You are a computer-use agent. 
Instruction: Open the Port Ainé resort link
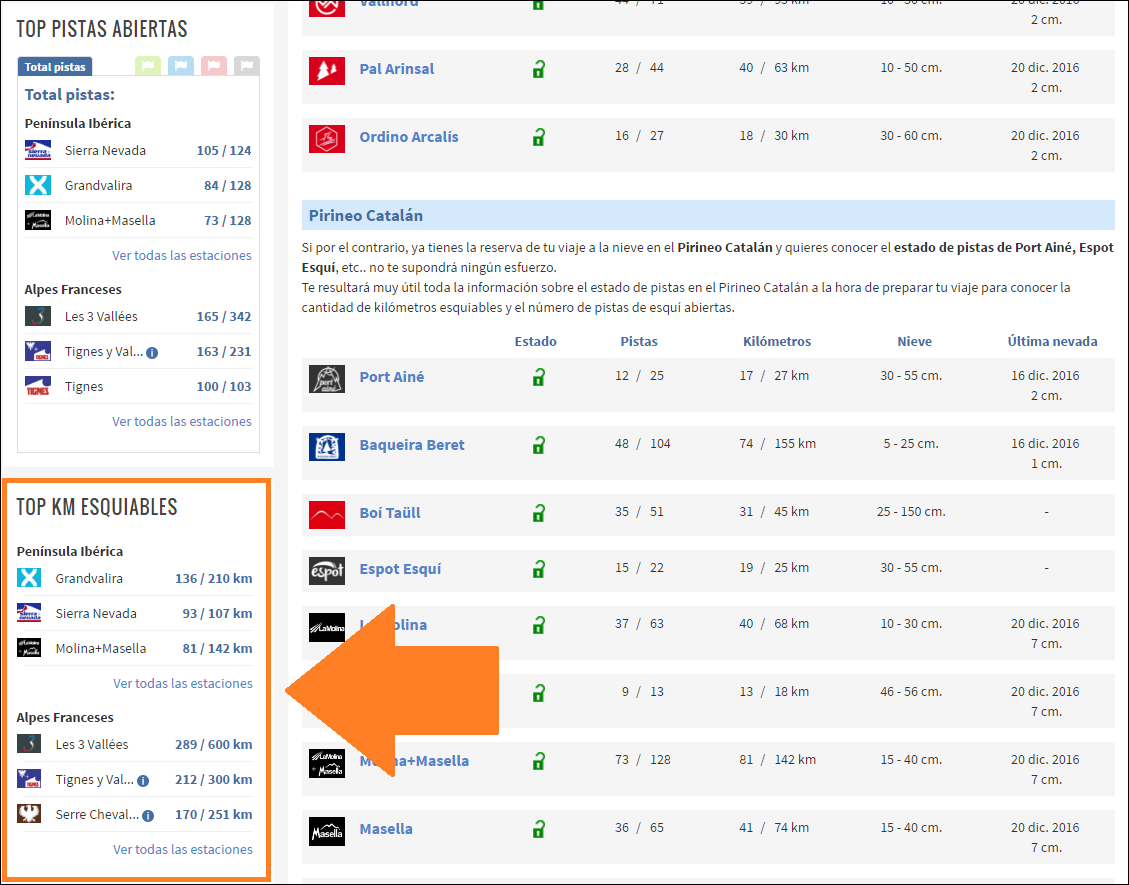(x=392, y=377)
